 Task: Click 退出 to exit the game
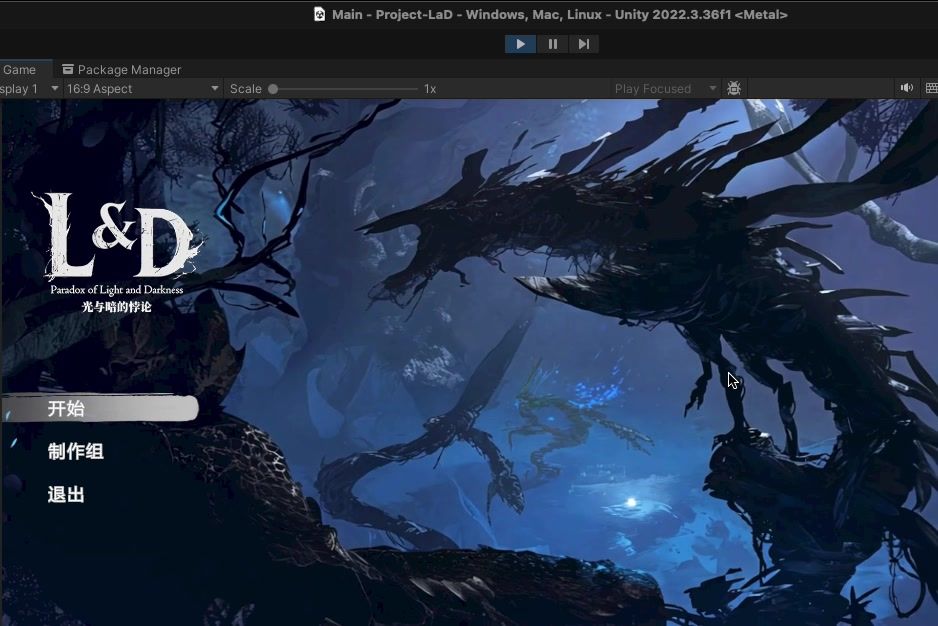pos(67,494)
